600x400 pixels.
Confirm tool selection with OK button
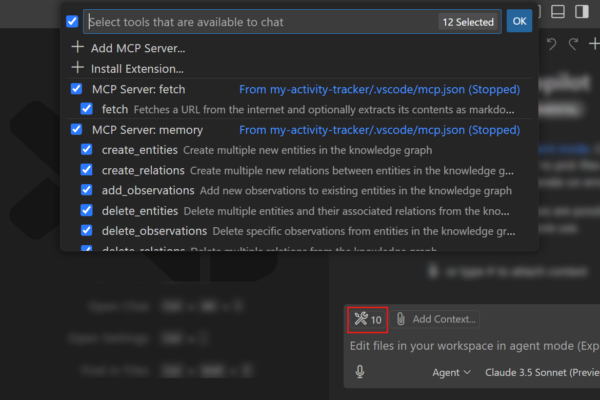click(519, 21)
